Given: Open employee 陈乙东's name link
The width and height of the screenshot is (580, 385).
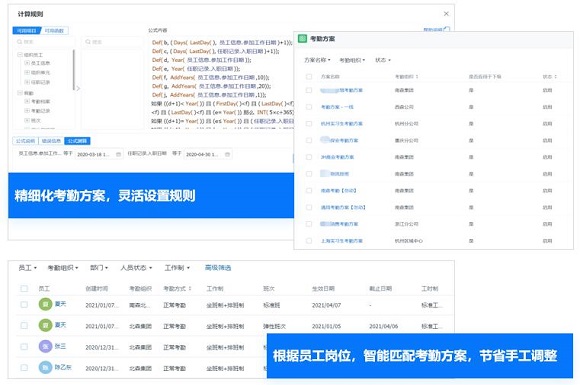Looking at the screenshot, I should (63, 367).
